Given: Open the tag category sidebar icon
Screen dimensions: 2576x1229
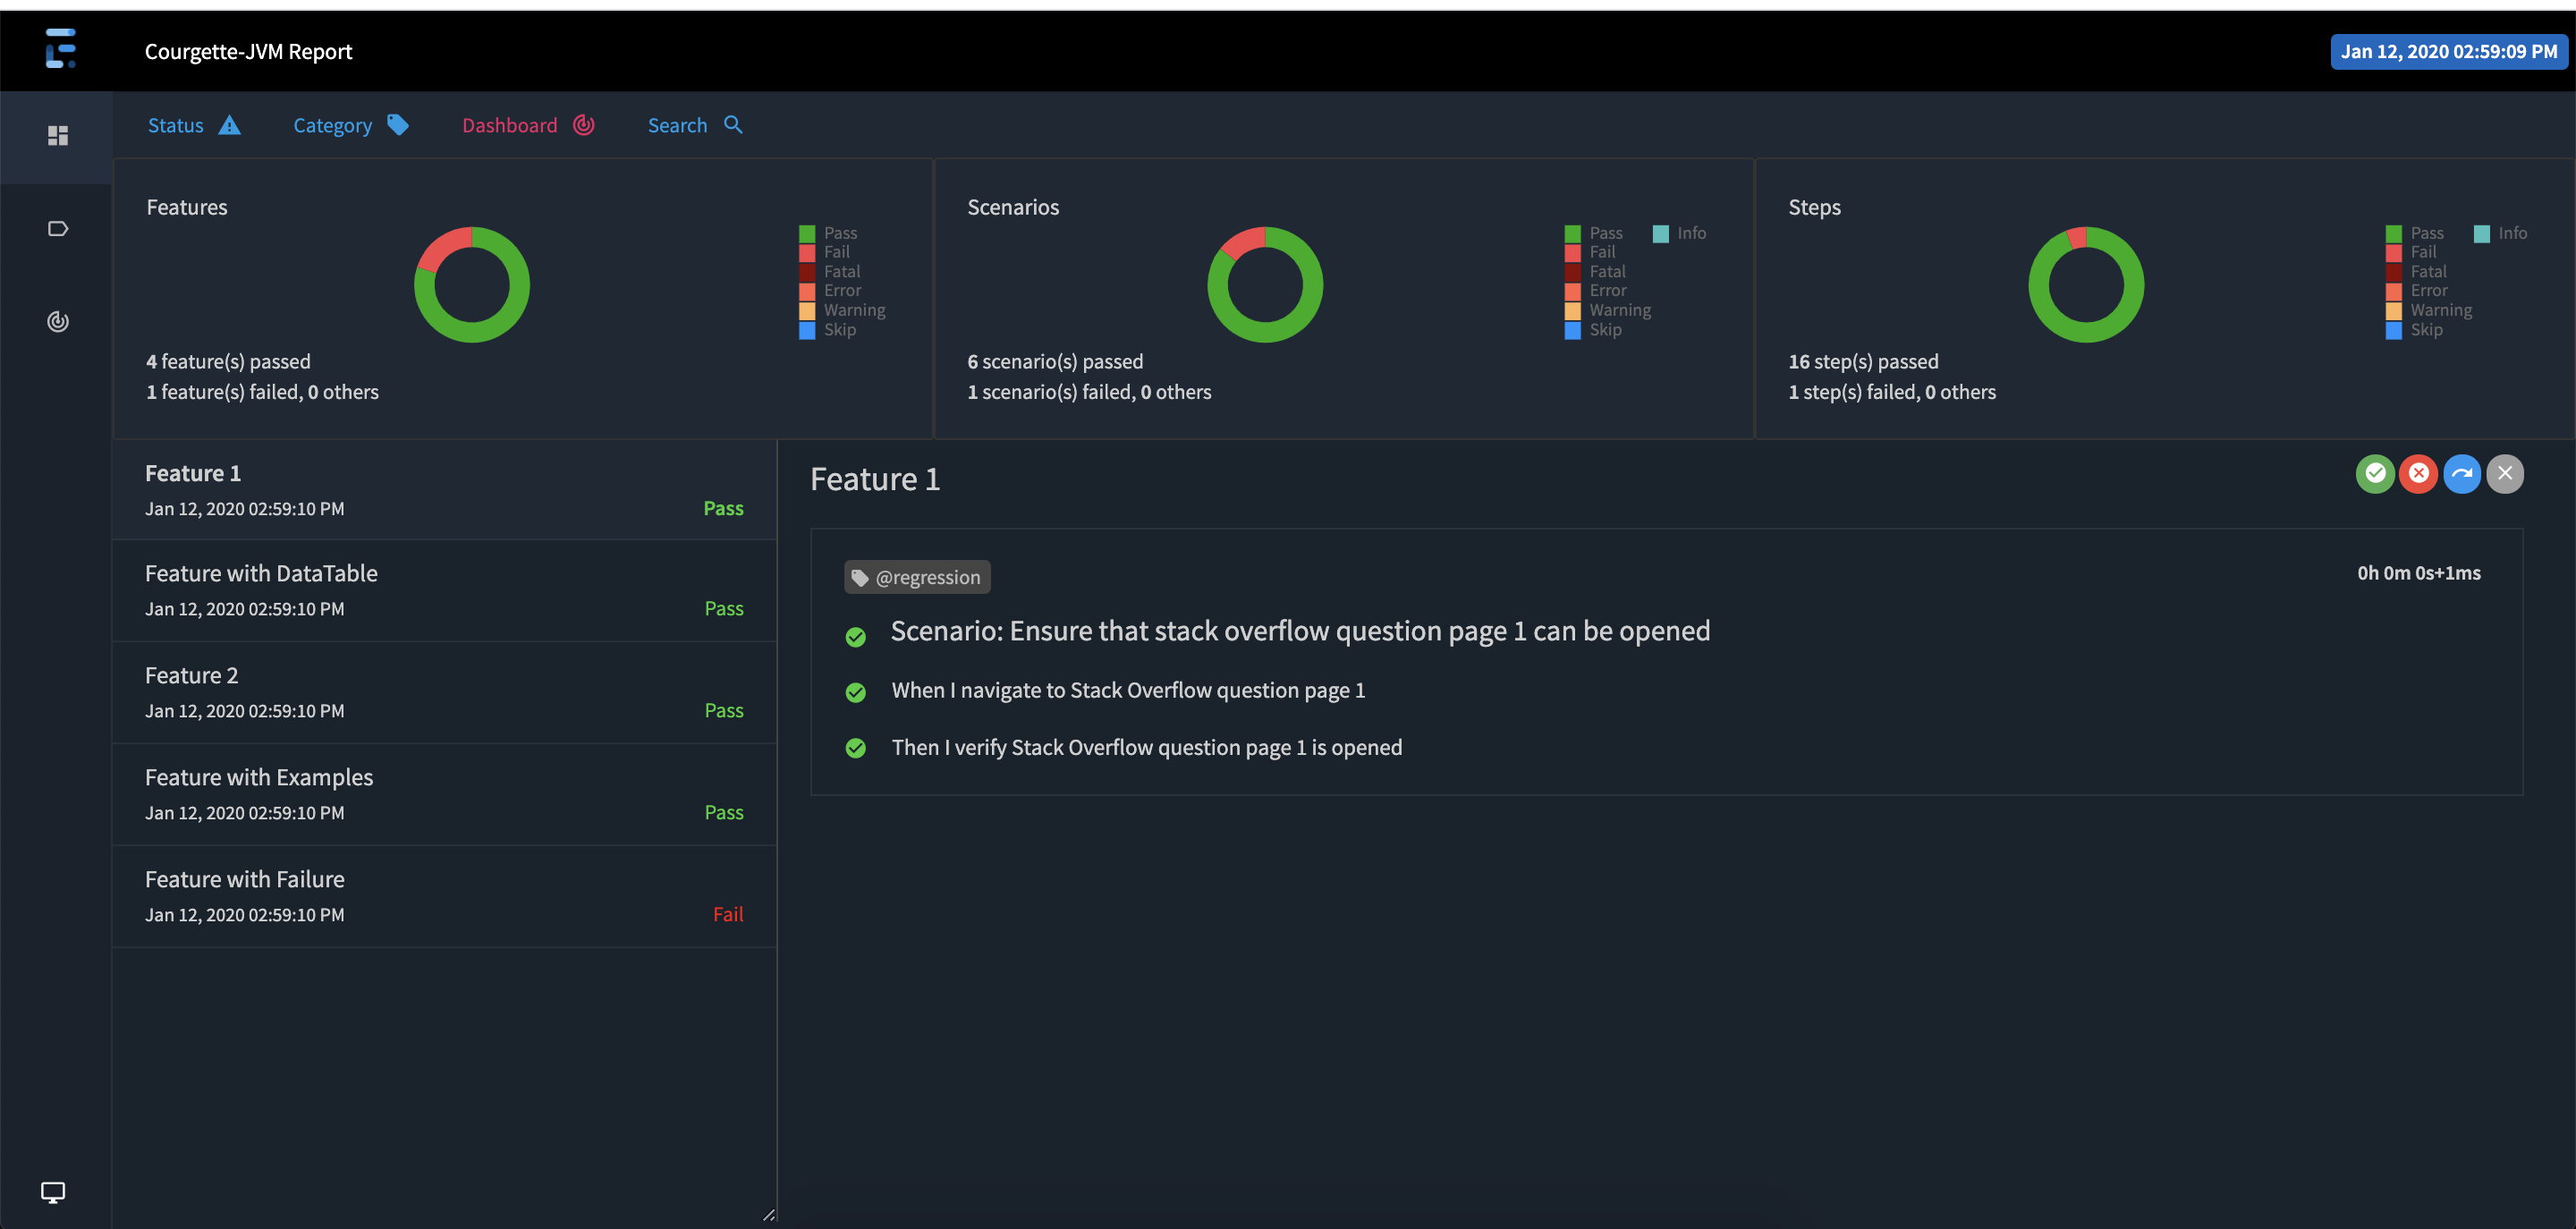Looking at the screenshot, I should 58,229.
